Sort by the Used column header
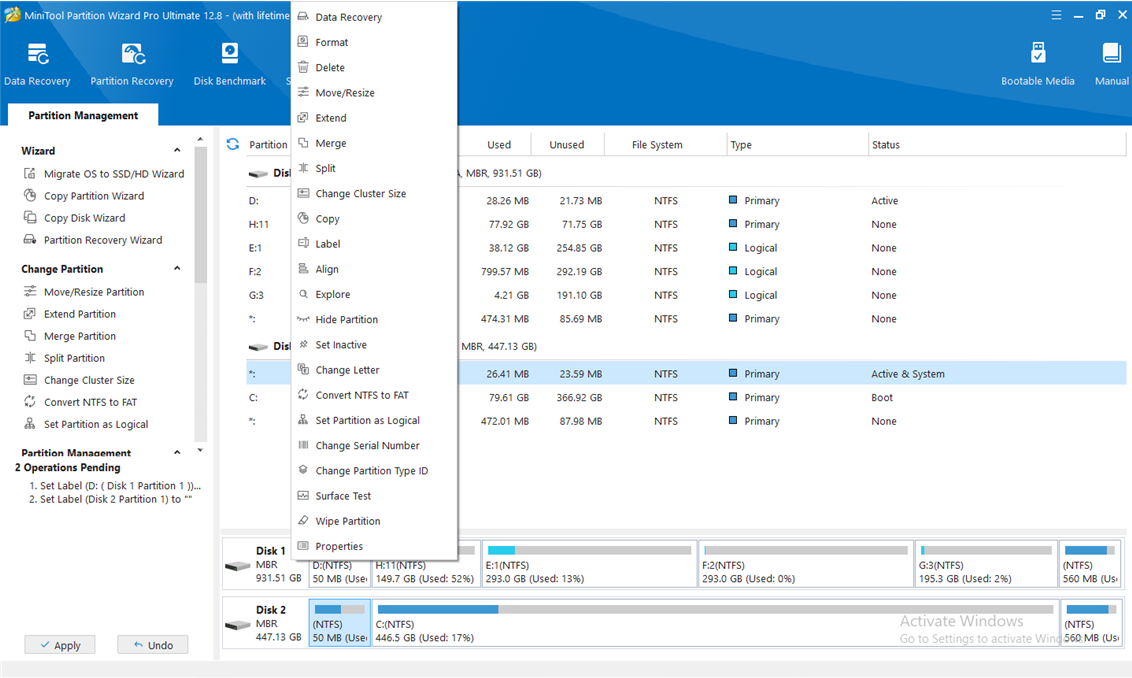Viewport: 1132px width, 678px height. coord(499,144)
